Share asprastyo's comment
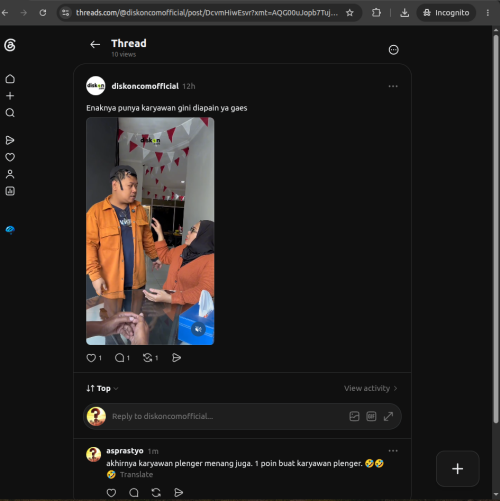Viewport: 500px width, 501px height. point(179,493)
